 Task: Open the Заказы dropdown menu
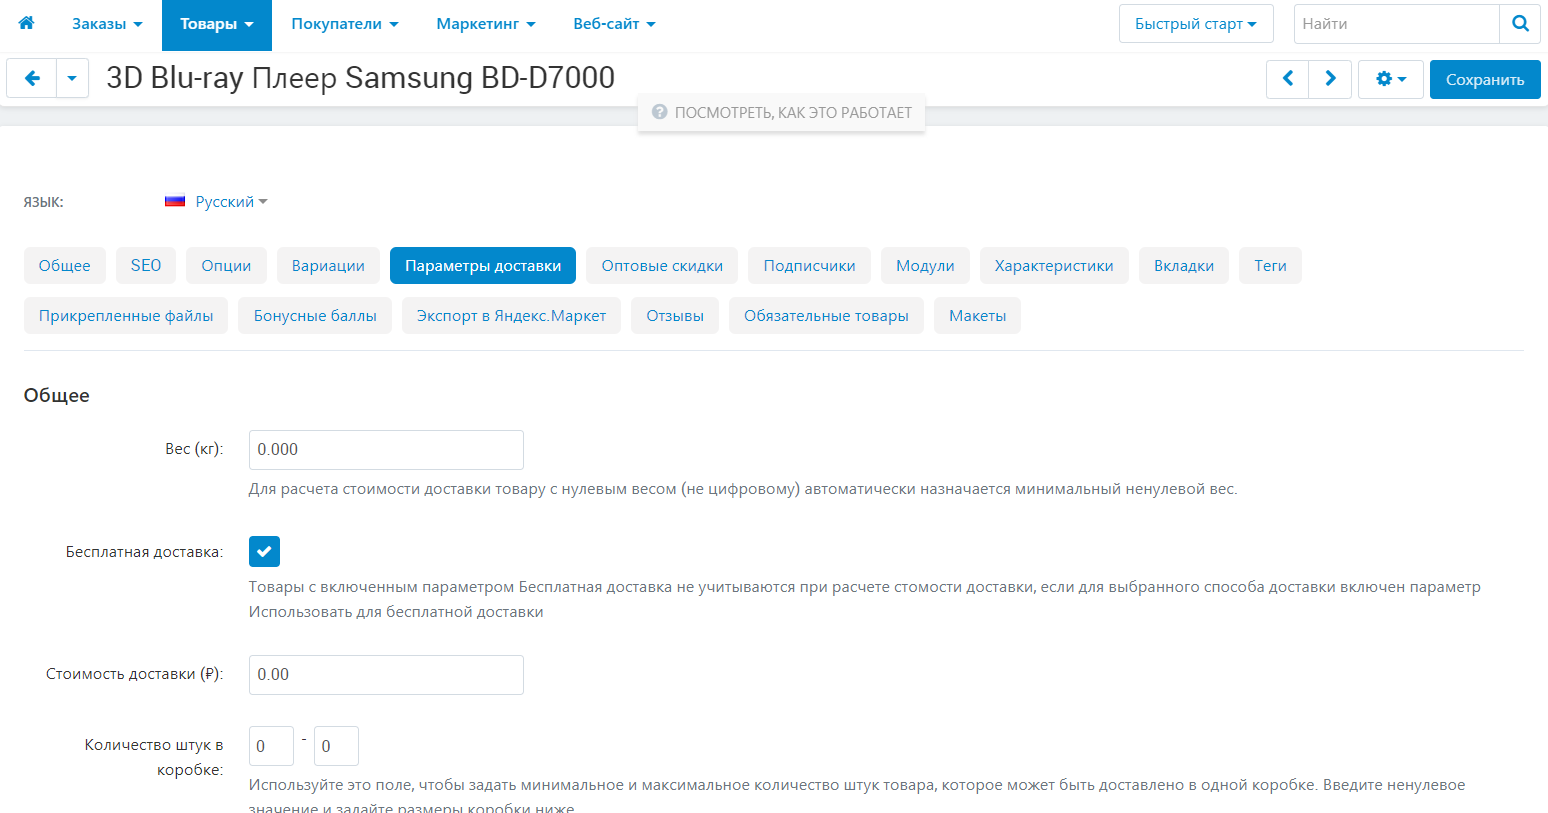click(107, 24)
